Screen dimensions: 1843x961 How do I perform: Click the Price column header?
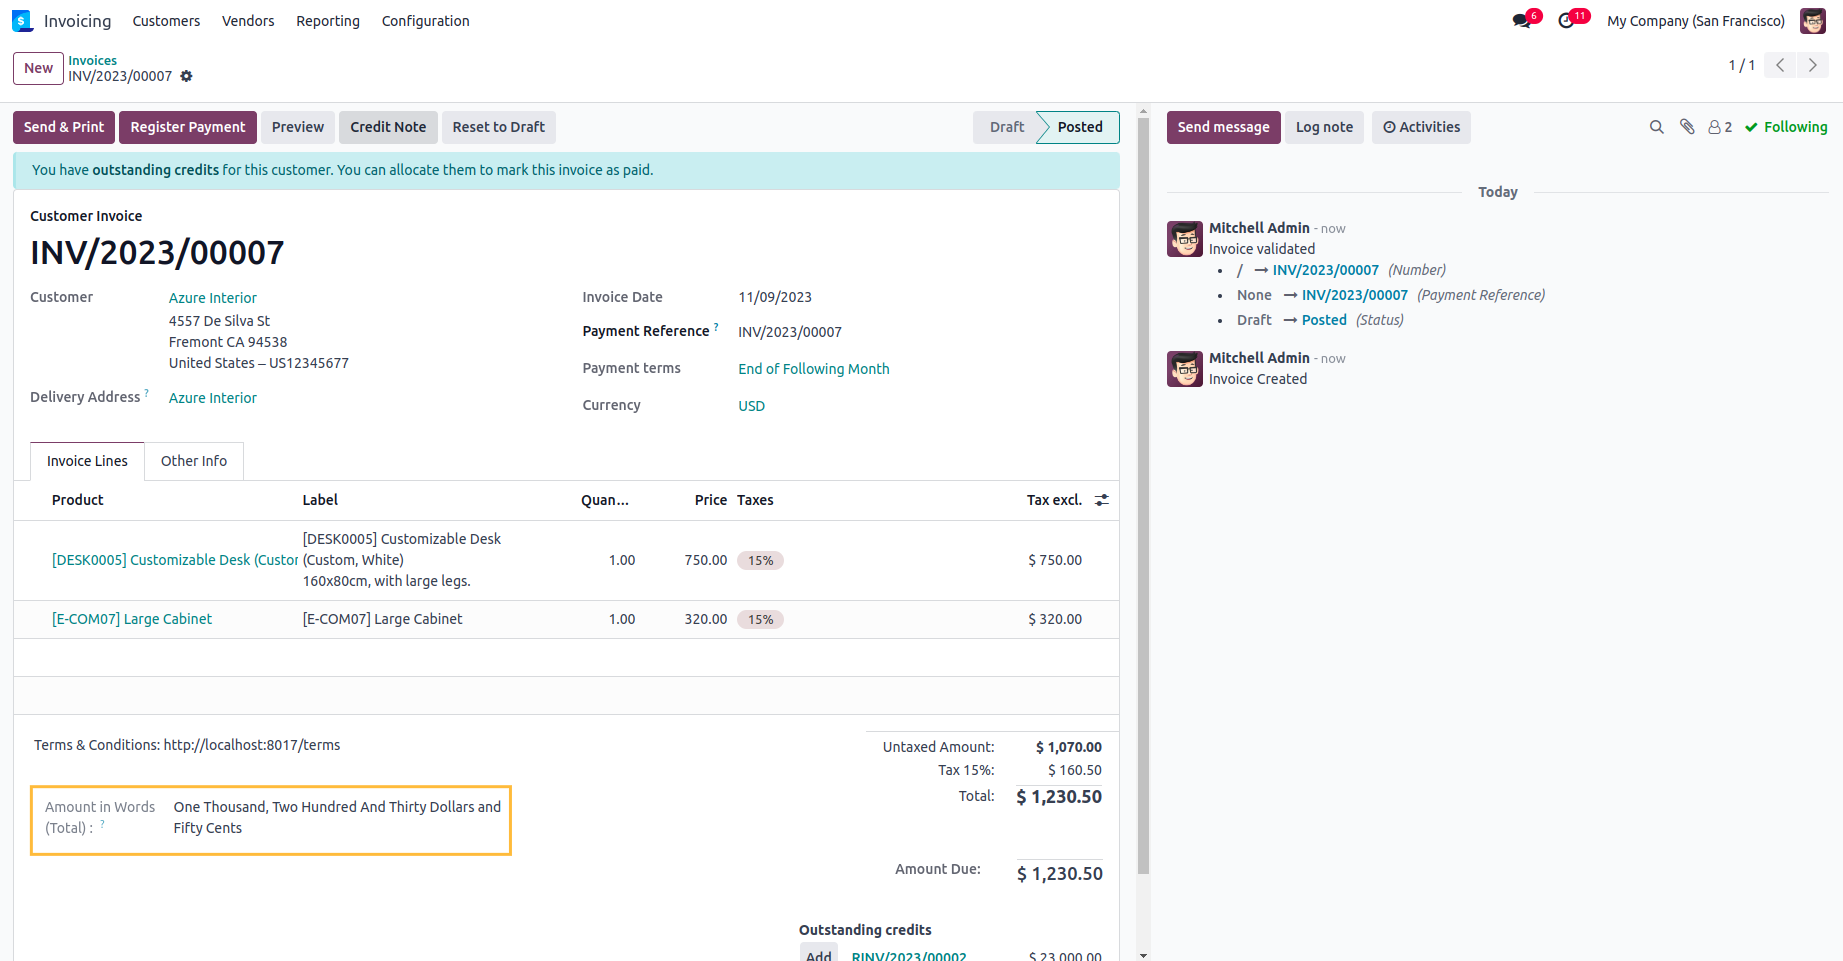point(711,500)
